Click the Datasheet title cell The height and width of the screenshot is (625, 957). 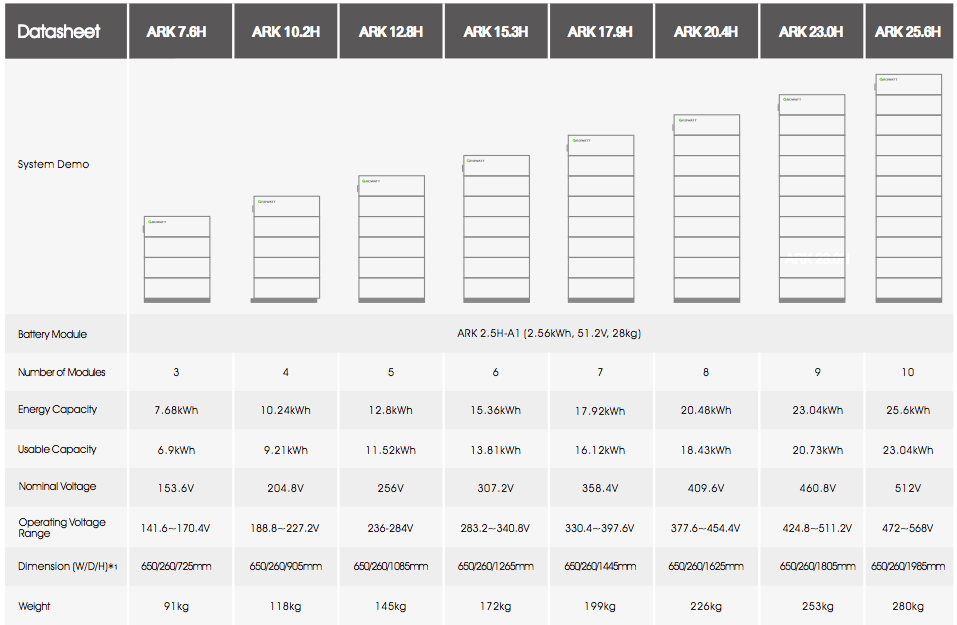point(59,32)
